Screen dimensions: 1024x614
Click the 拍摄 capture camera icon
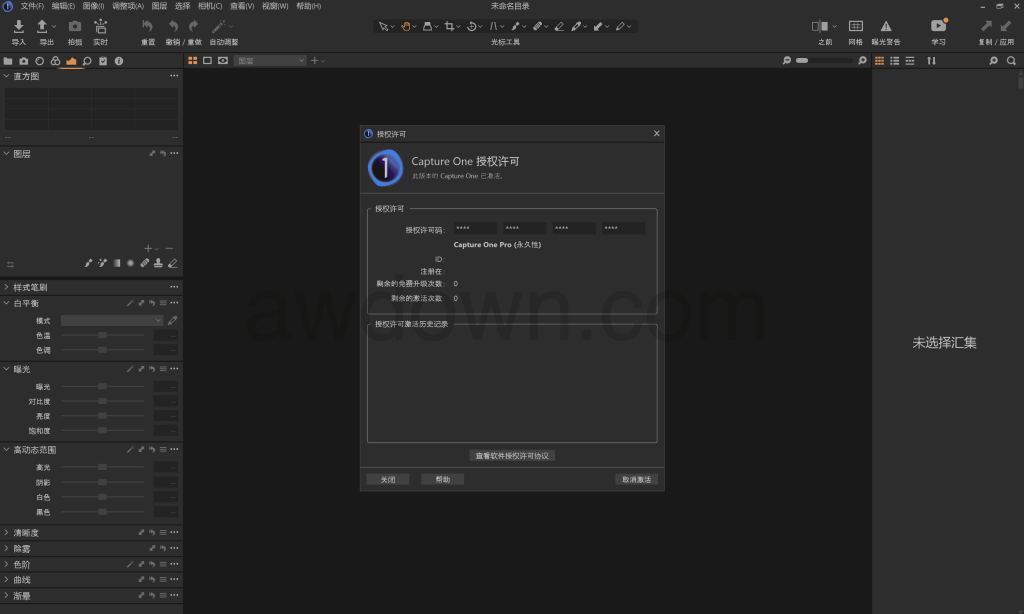74,27
